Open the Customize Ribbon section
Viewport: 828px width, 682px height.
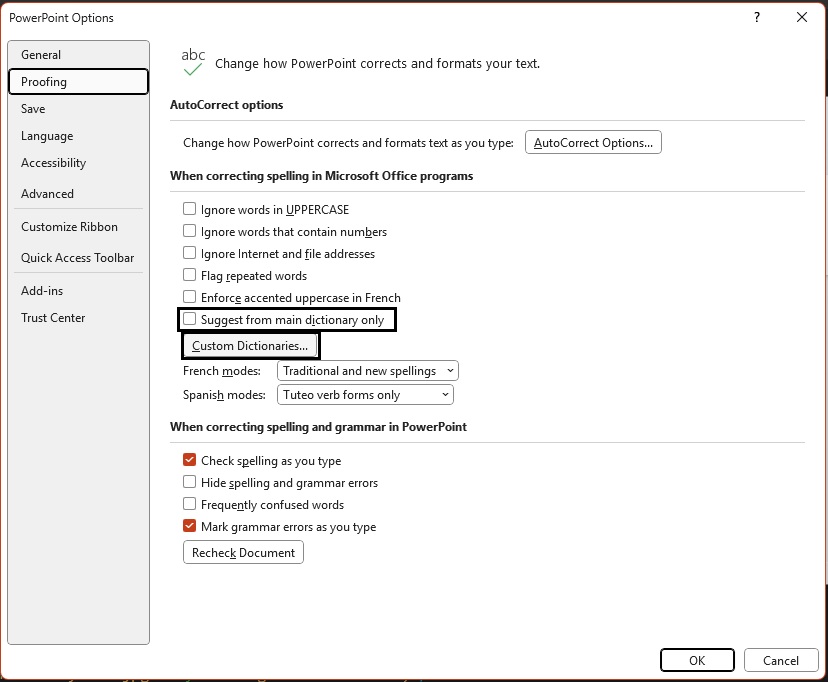(69, 227)
